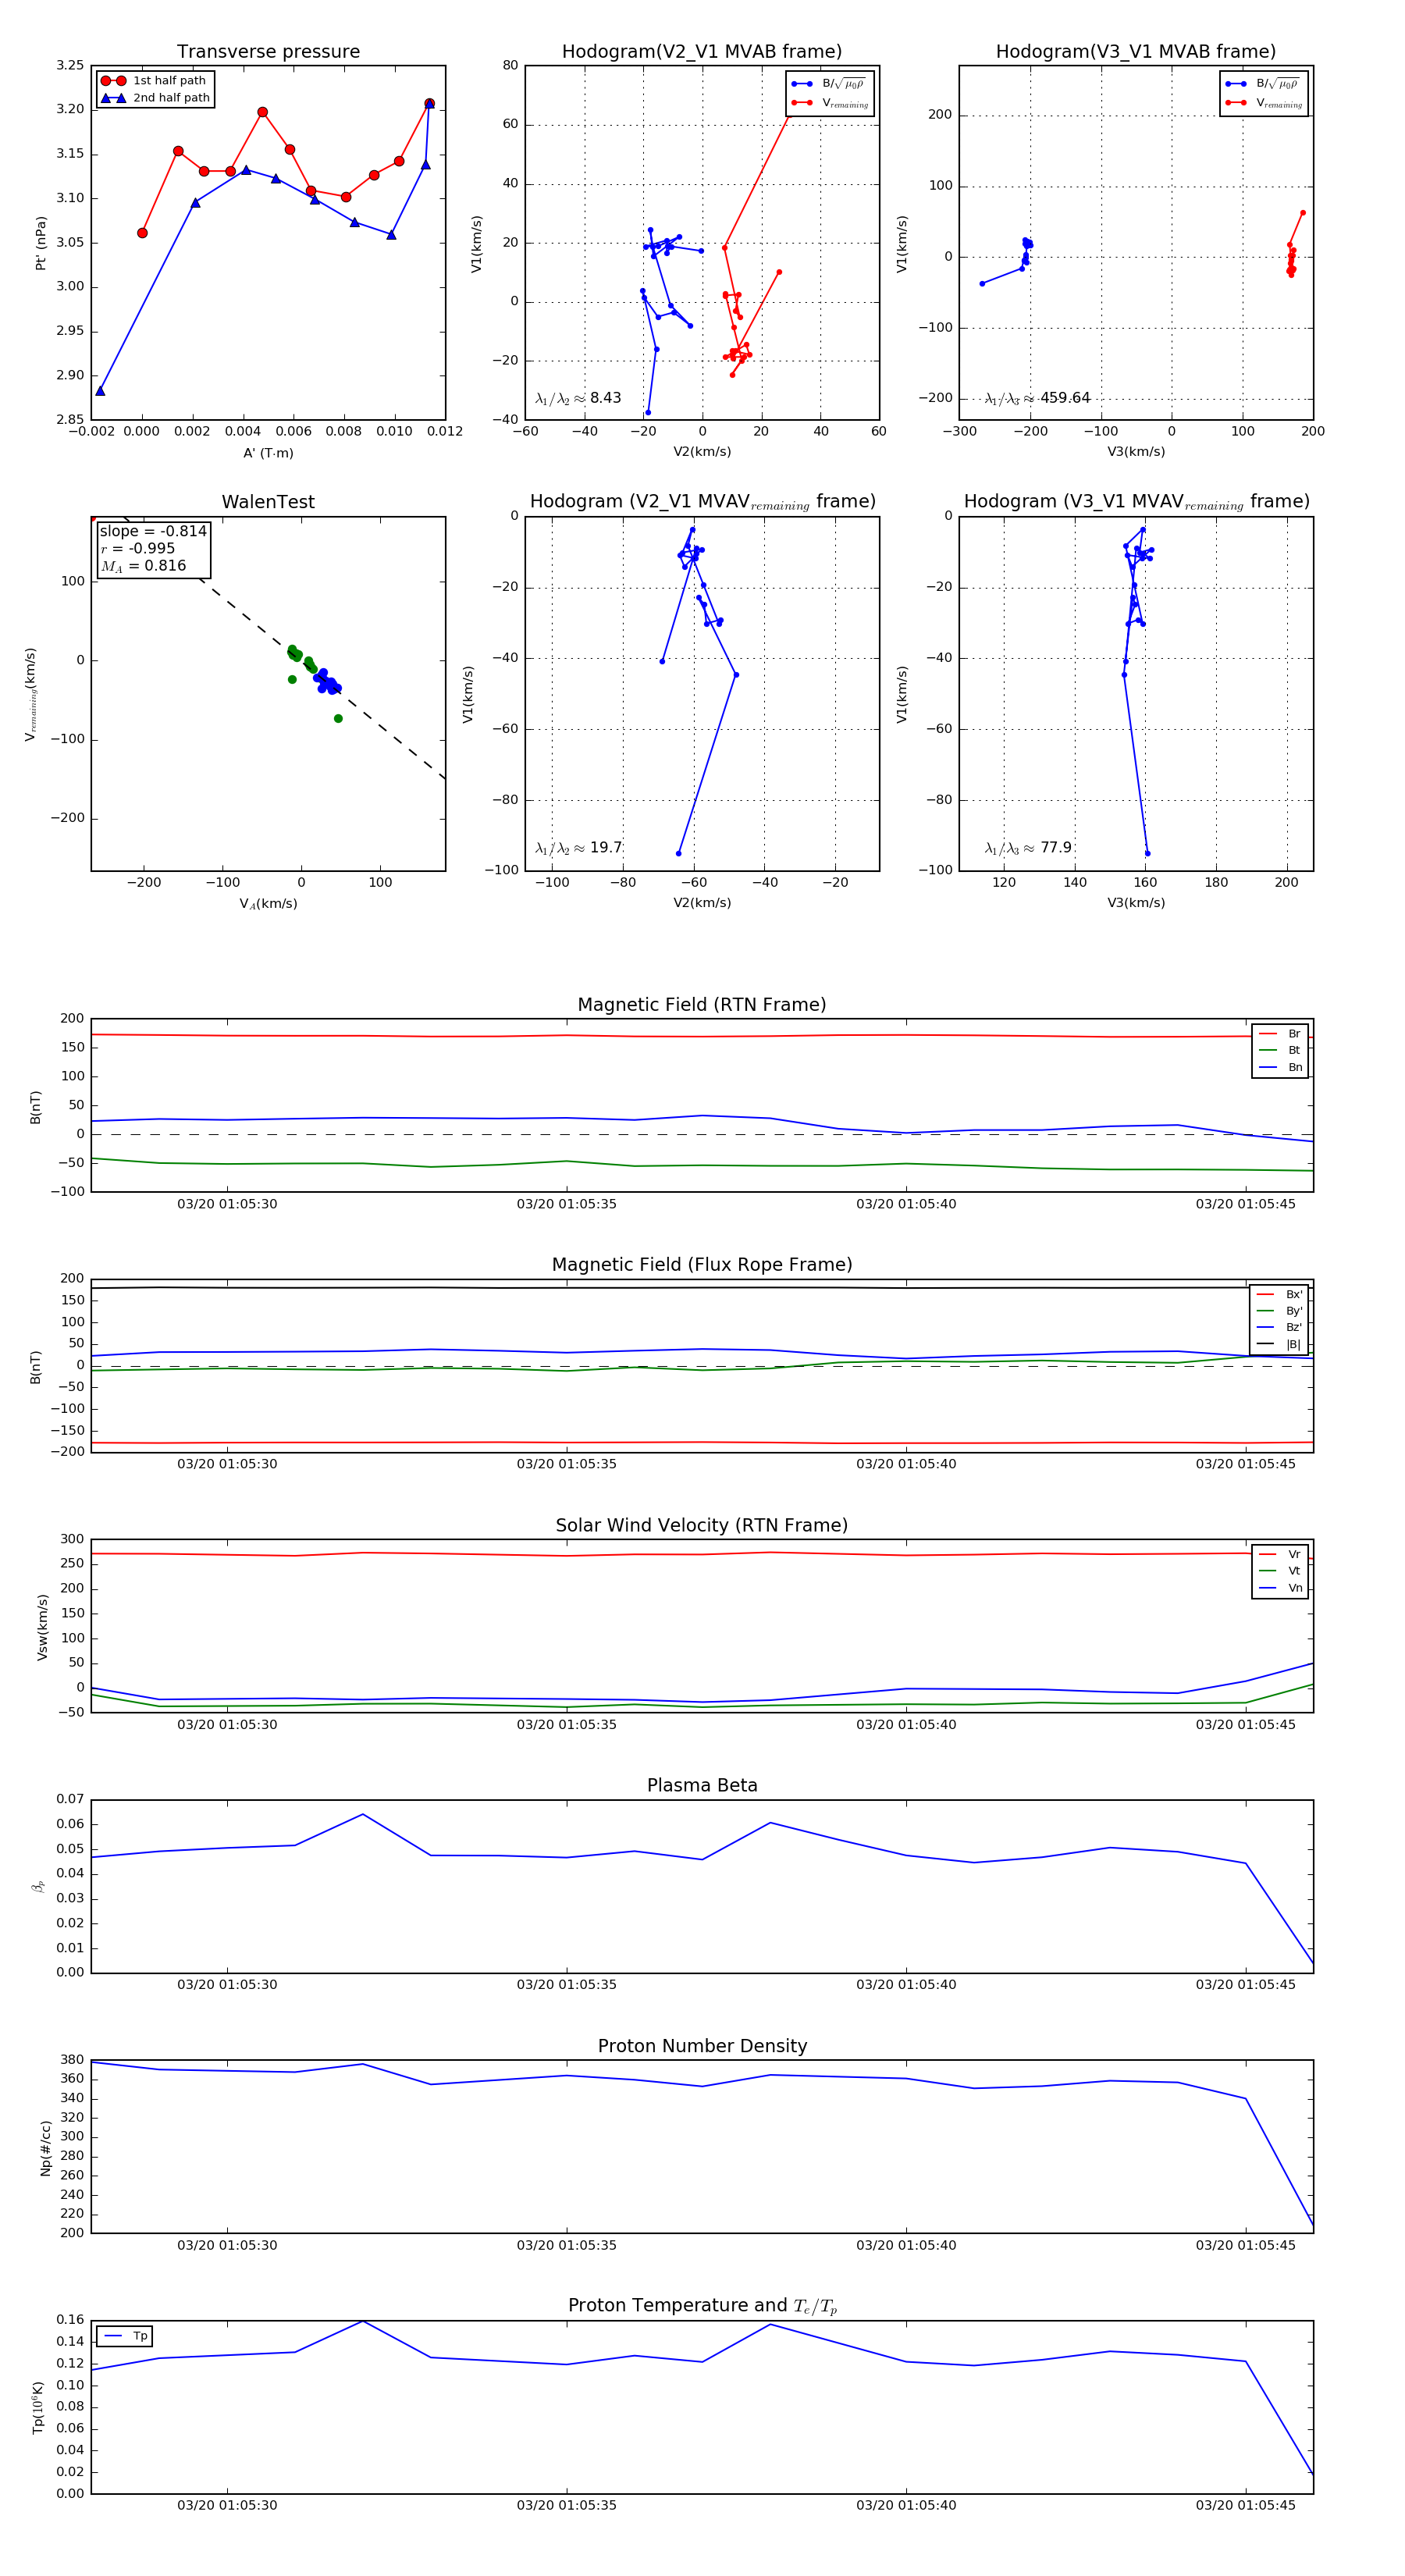
Task: Select the eigenvalue ratio '8.43' annotation
Action: pos(578,398)
